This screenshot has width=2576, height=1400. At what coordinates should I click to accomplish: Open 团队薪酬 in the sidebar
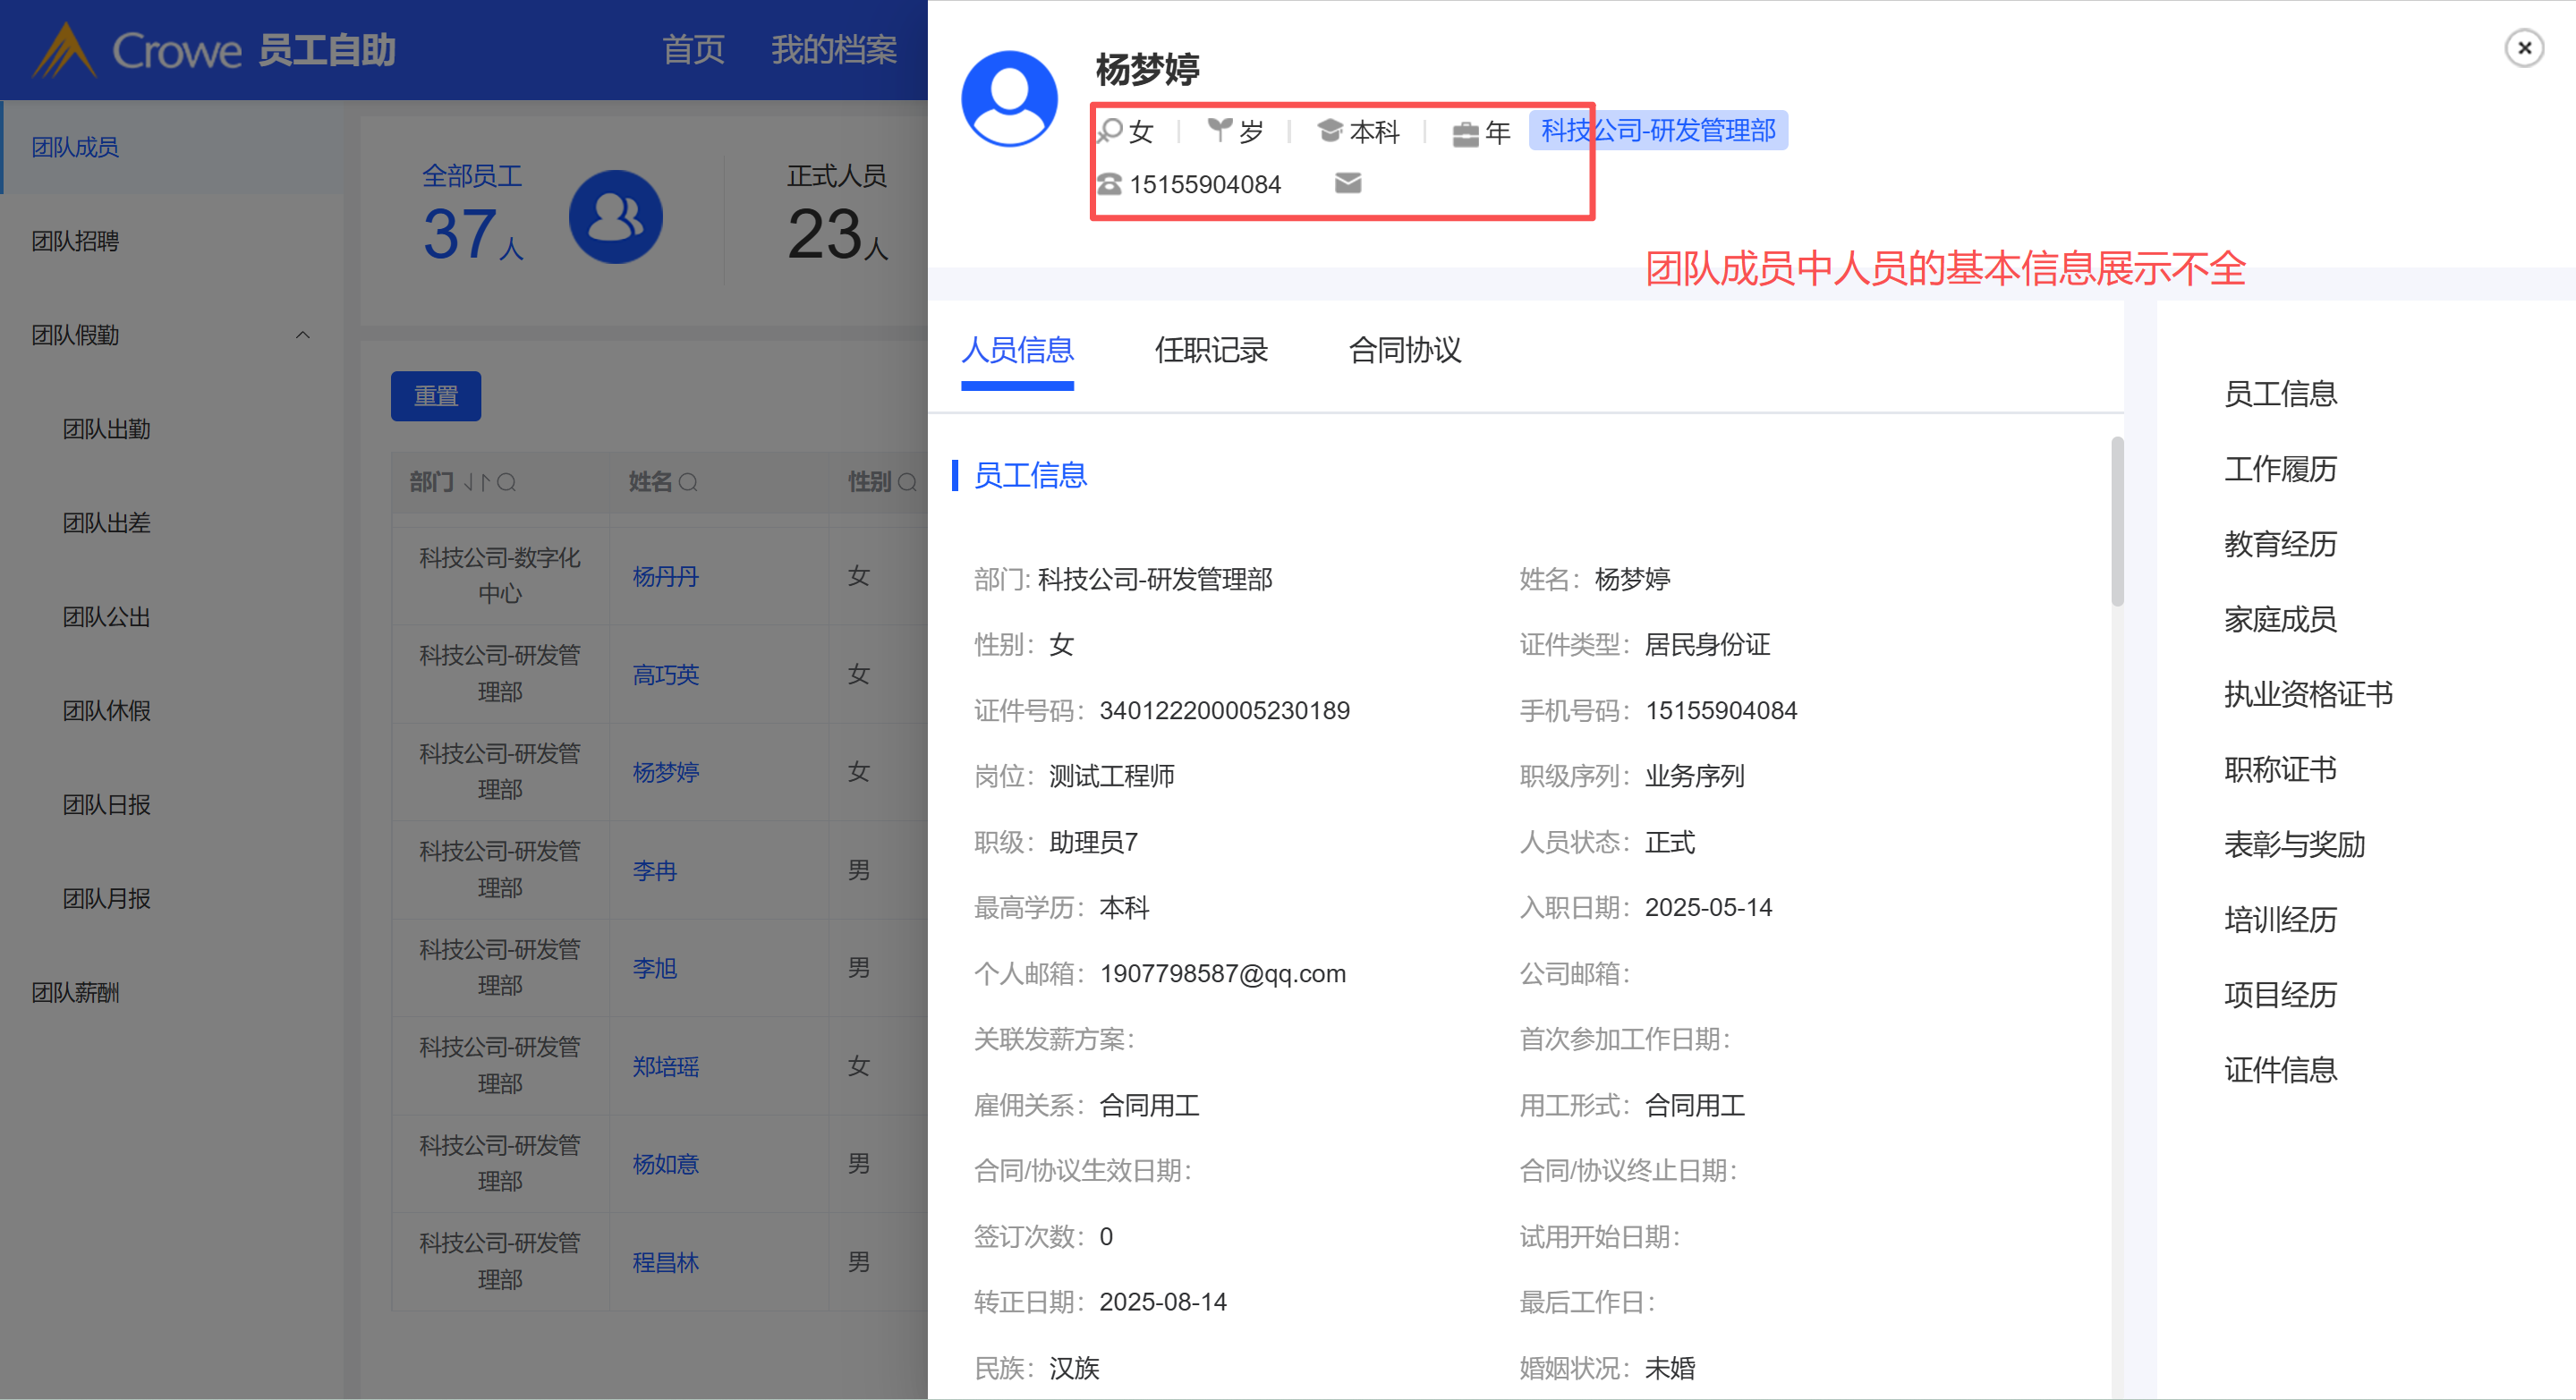pyautogui.click(x=75, y=993)
